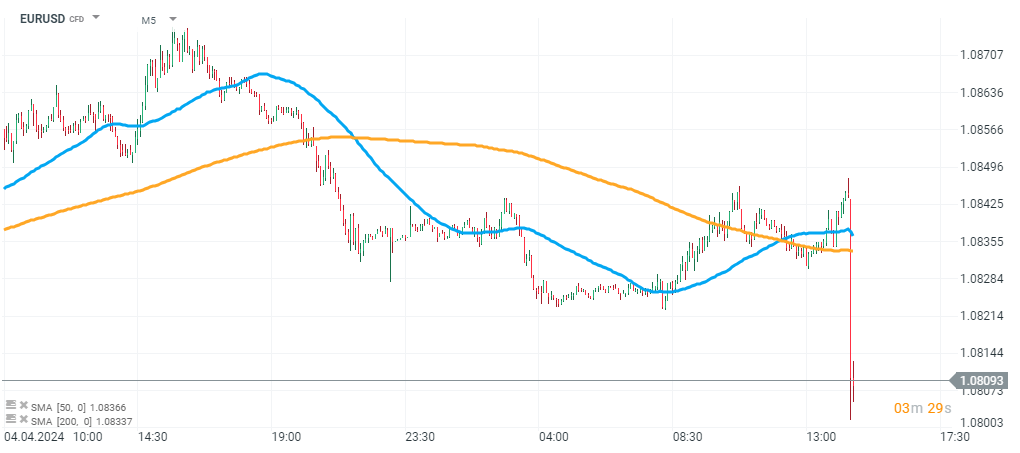Remove the SMA 50 indicator
This screenshot has height=453, width=1020.
22,405
